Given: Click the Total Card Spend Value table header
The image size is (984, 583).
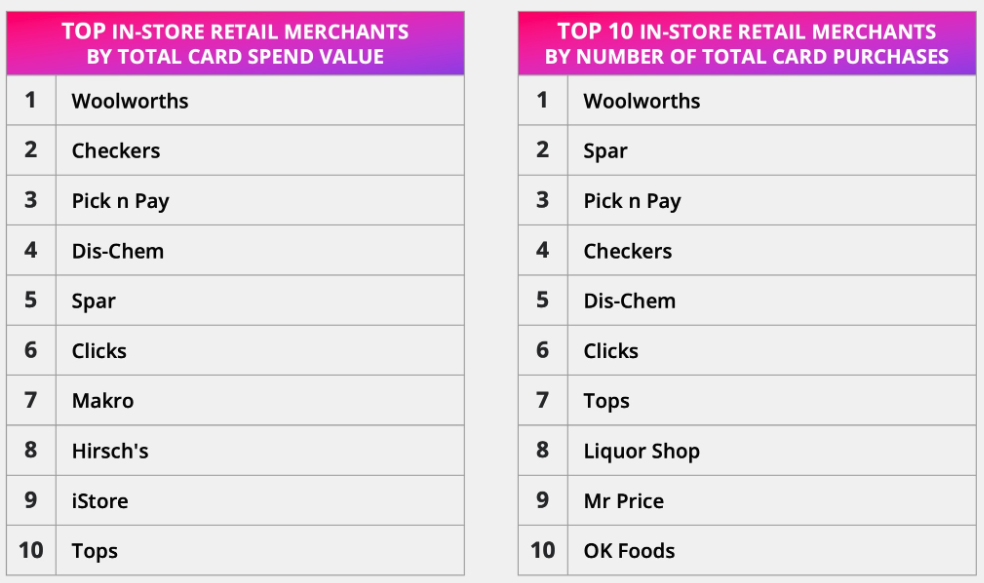Looking at the screenshot, I should (x=235, y=44).
